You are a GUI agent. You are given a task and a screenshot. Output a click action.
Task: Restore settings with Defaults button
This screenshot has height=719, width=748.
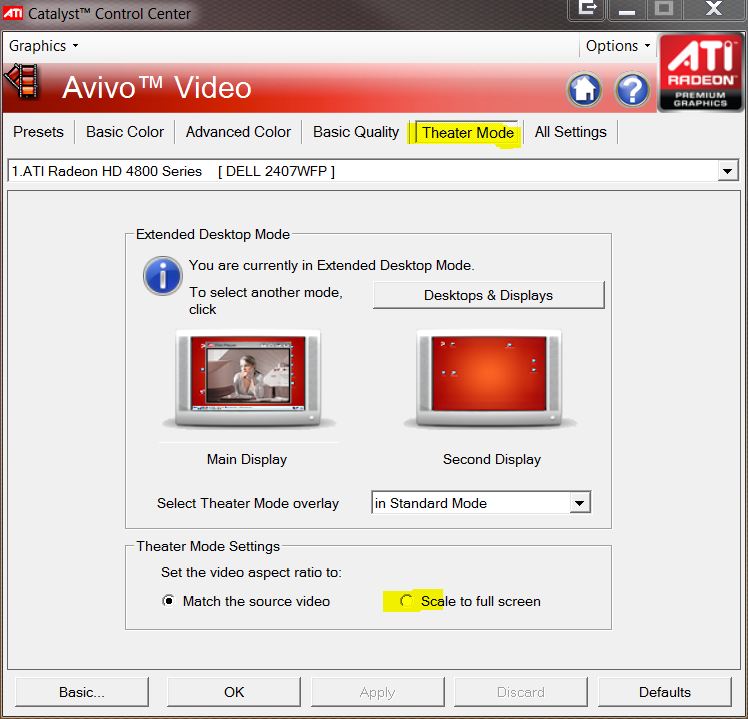pos(665,692)
